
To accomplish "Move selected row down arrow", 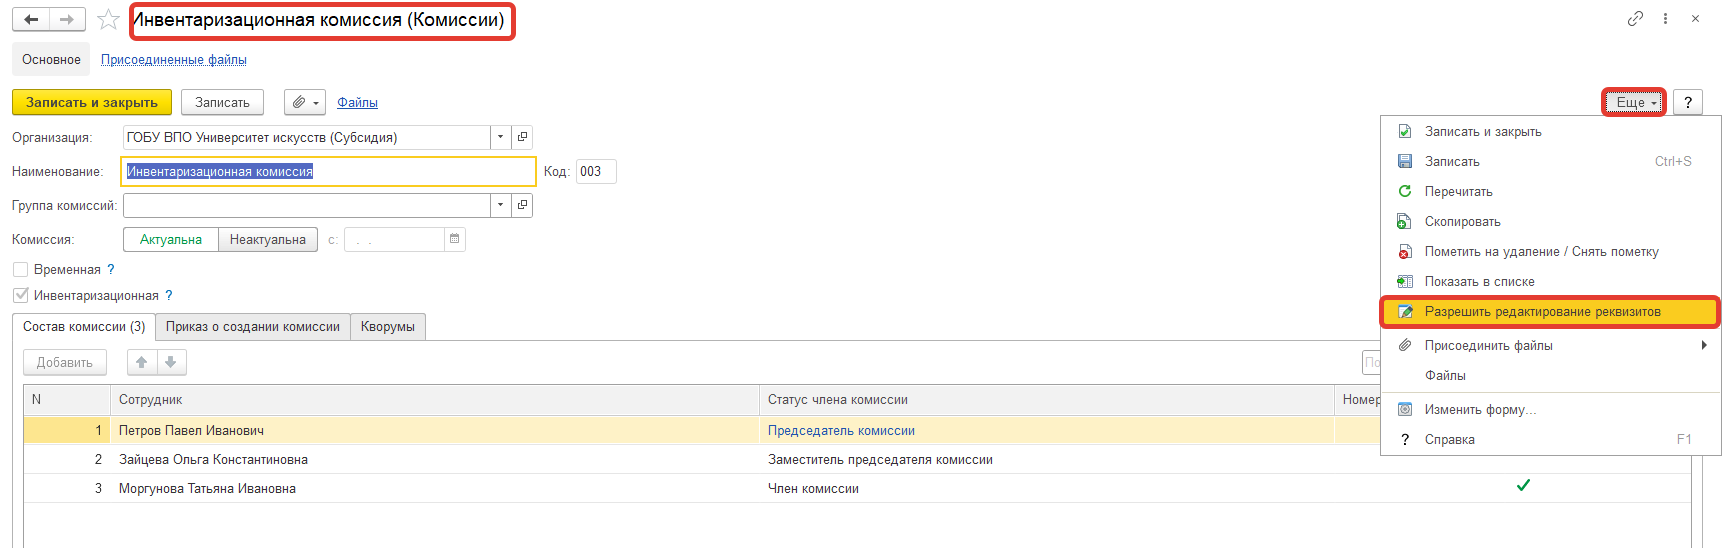I will [171, 362].
